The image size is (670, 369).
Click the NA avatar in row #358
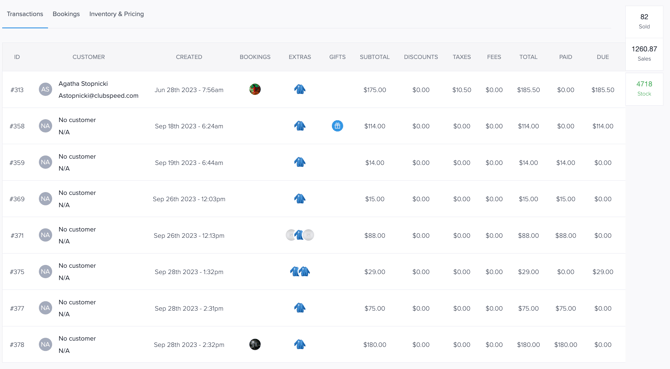coord(45,126)
